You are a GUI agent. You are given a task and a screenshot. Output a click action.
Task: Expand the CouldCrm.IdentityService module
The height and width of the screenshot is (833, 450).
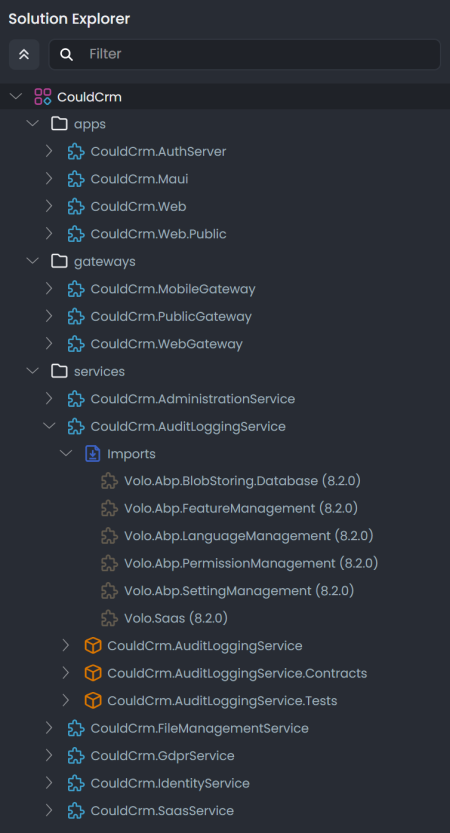point(49,783)
